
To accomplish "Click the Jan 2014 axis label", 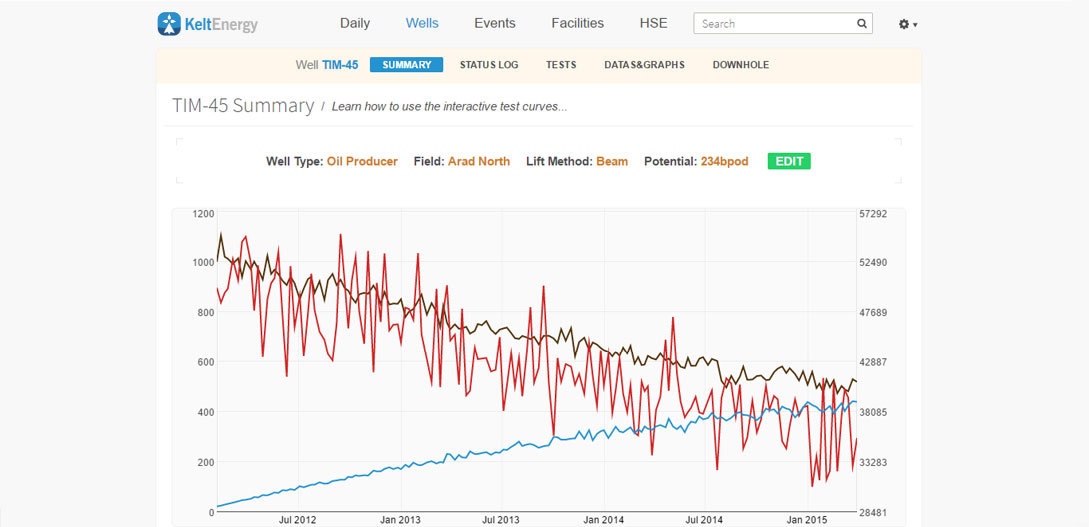I will point(604,519).
